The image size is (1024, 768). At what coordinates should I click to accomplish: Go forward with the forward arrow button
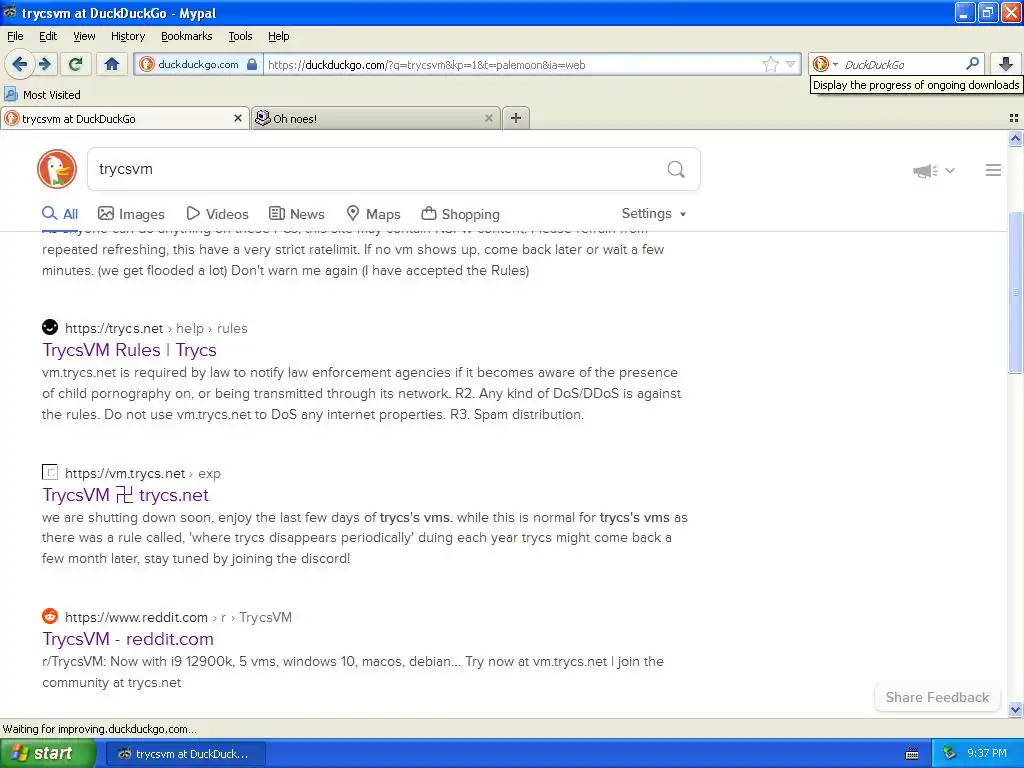[x=45, y=64]
